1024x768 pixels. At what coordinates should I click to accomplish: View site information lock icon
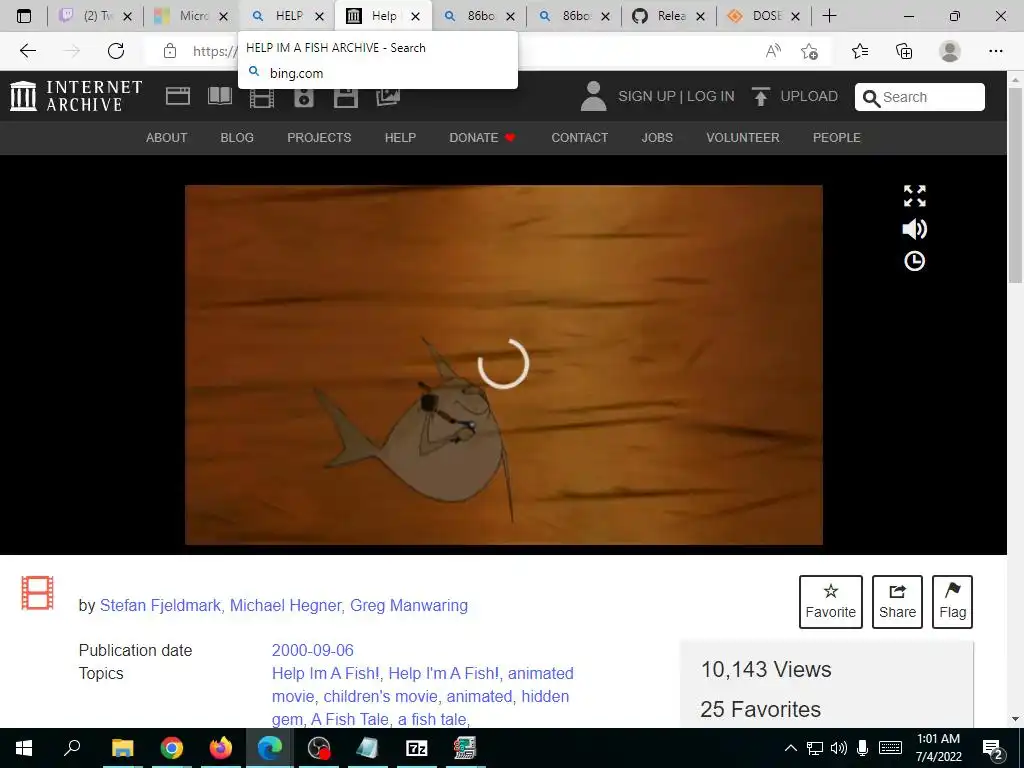point(170,51)
